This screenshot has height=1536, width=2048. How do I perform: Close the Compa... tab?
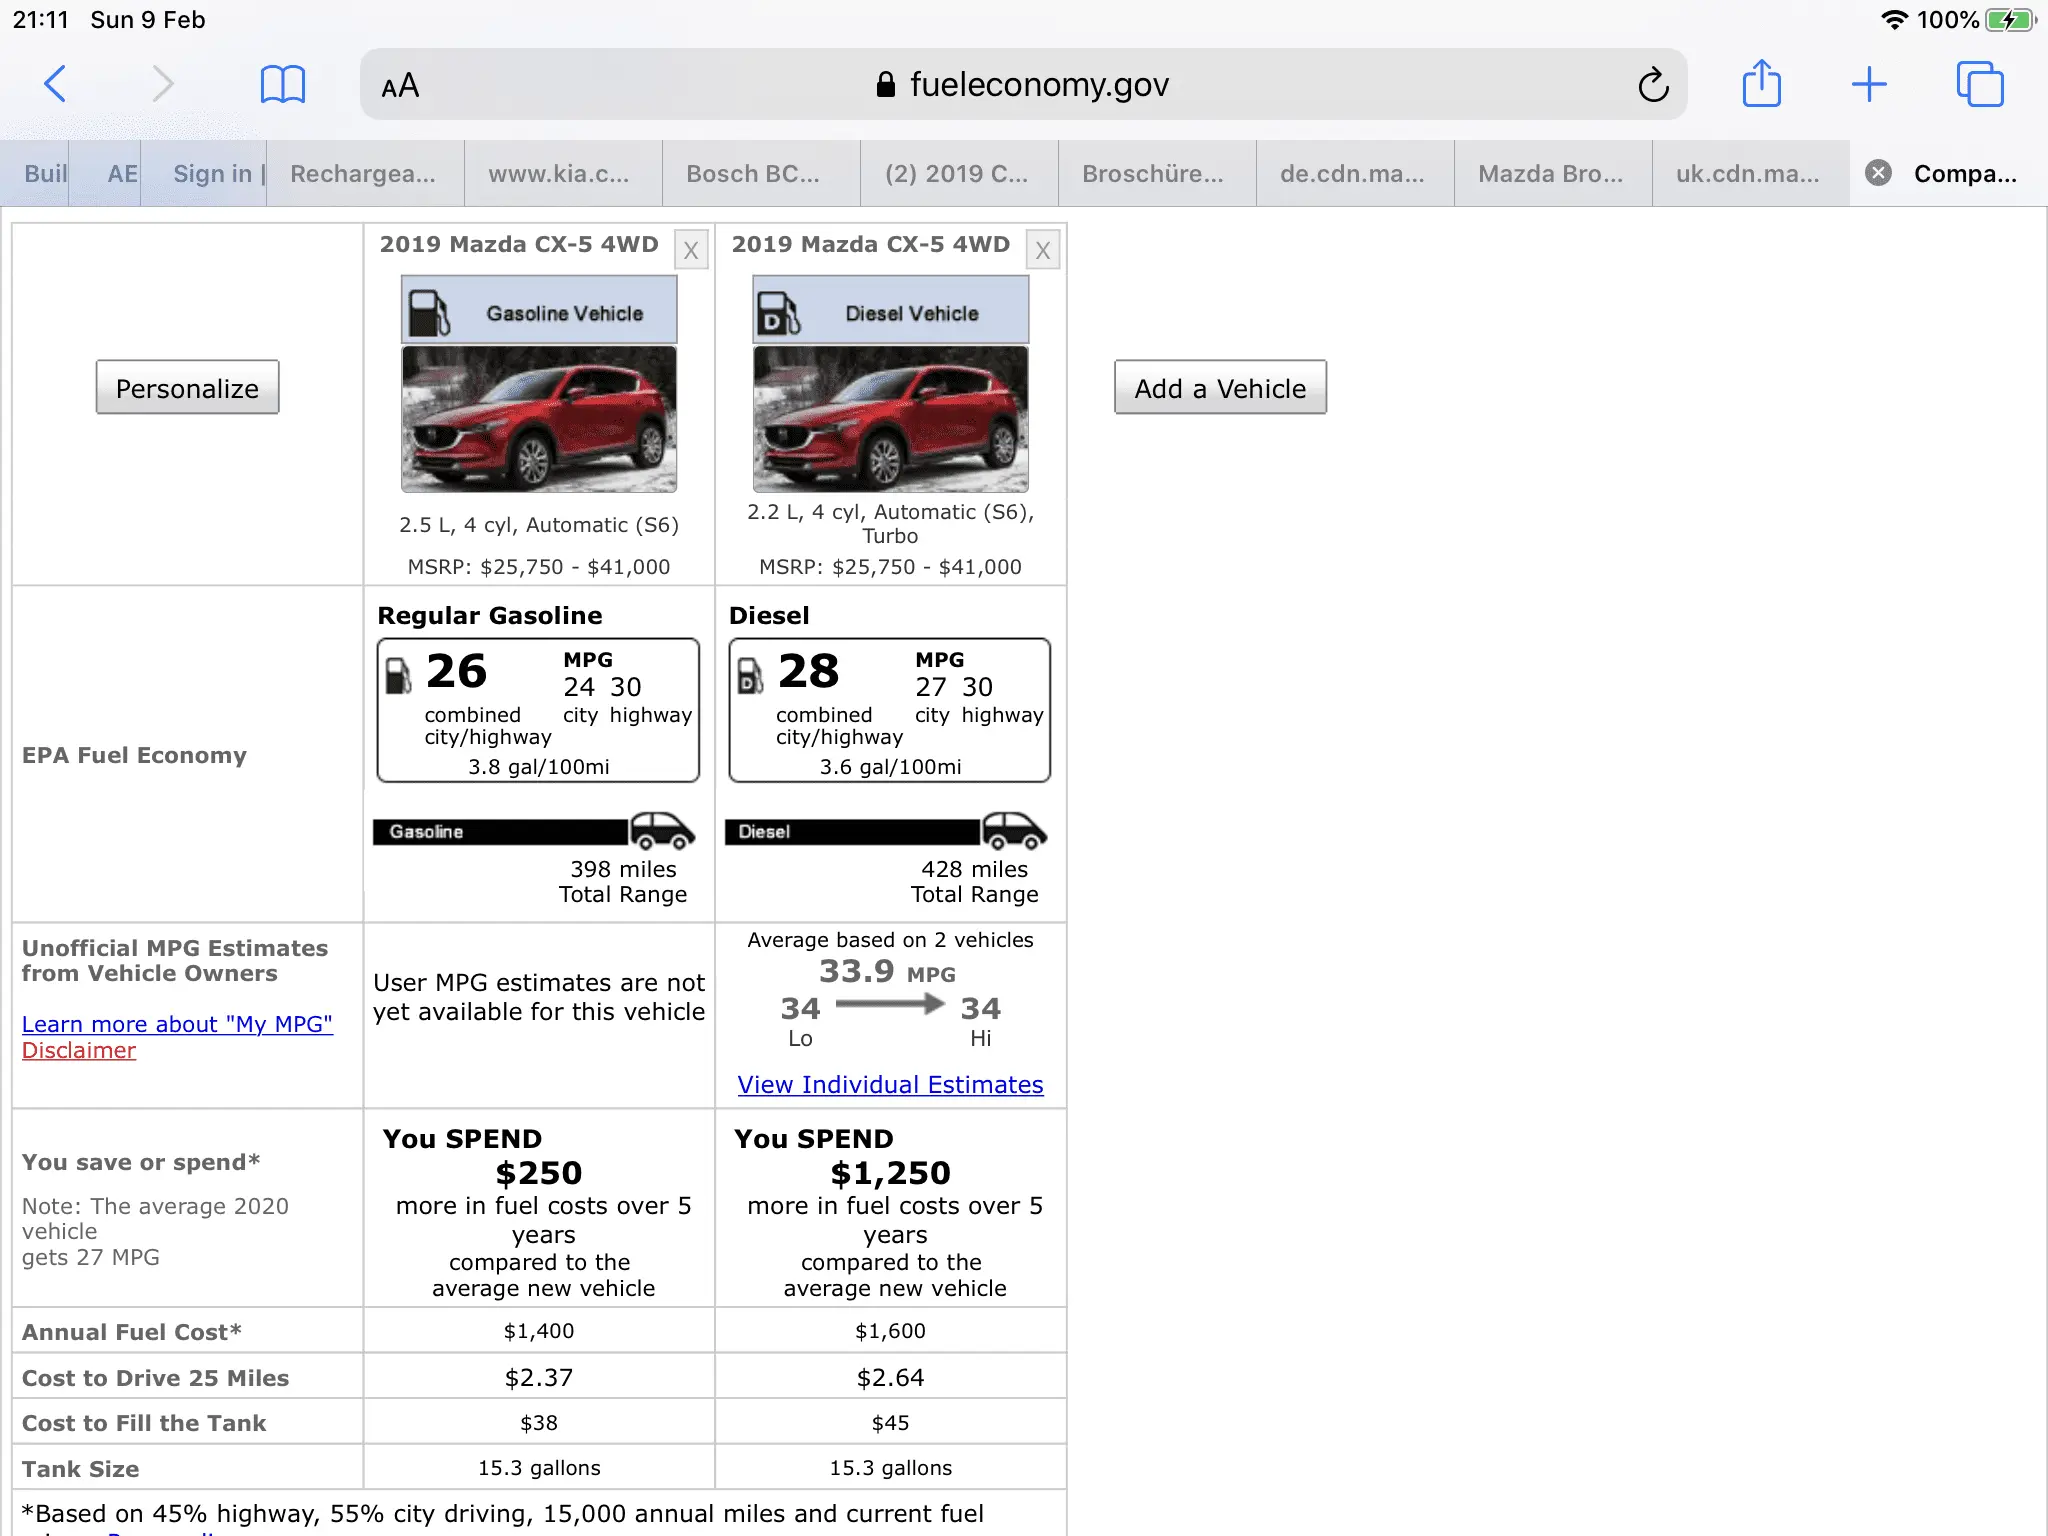pyautogui.click(x=1879, y=173)
